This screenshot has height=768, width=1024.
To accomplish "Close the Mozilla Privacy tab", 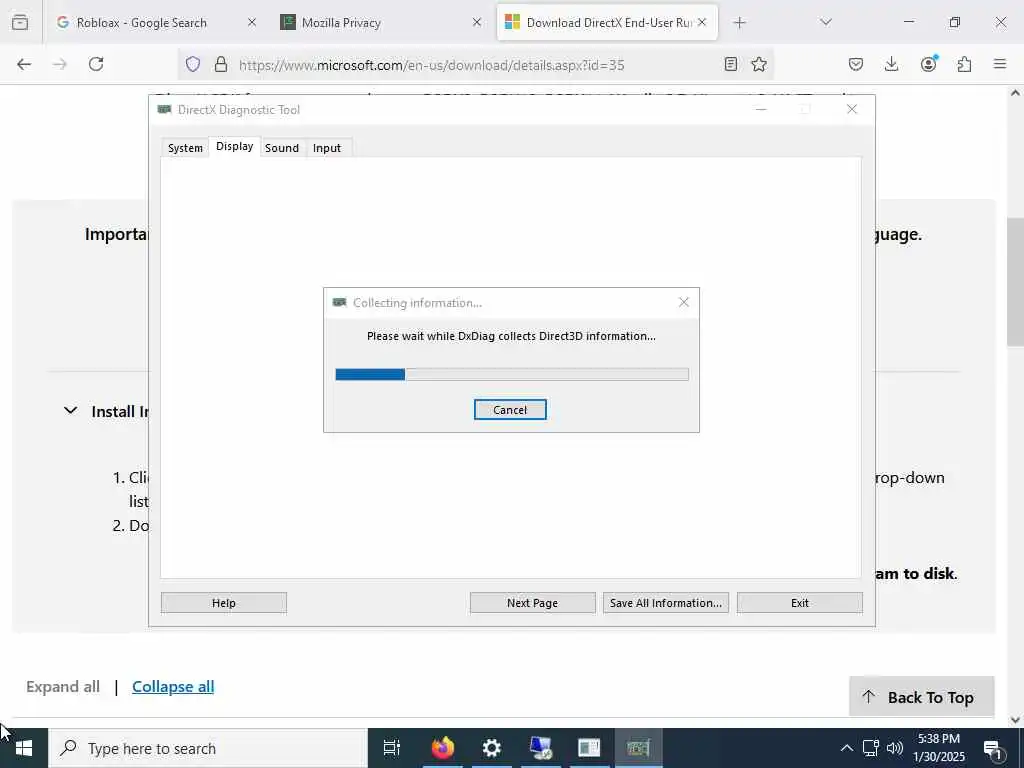I will [x=477, y=22].
